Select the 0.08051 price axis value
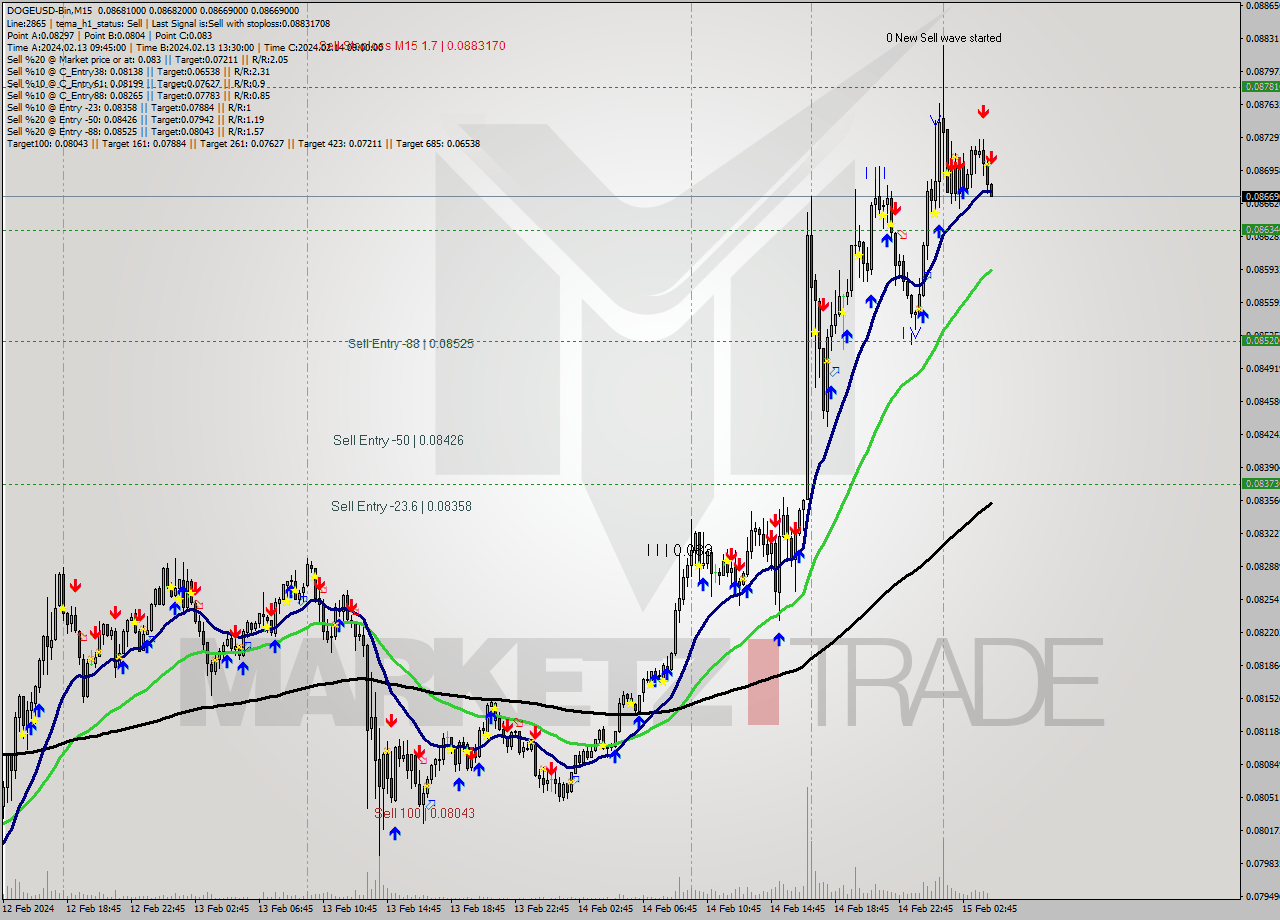1280x920 pixels. tap(1262, 797)
